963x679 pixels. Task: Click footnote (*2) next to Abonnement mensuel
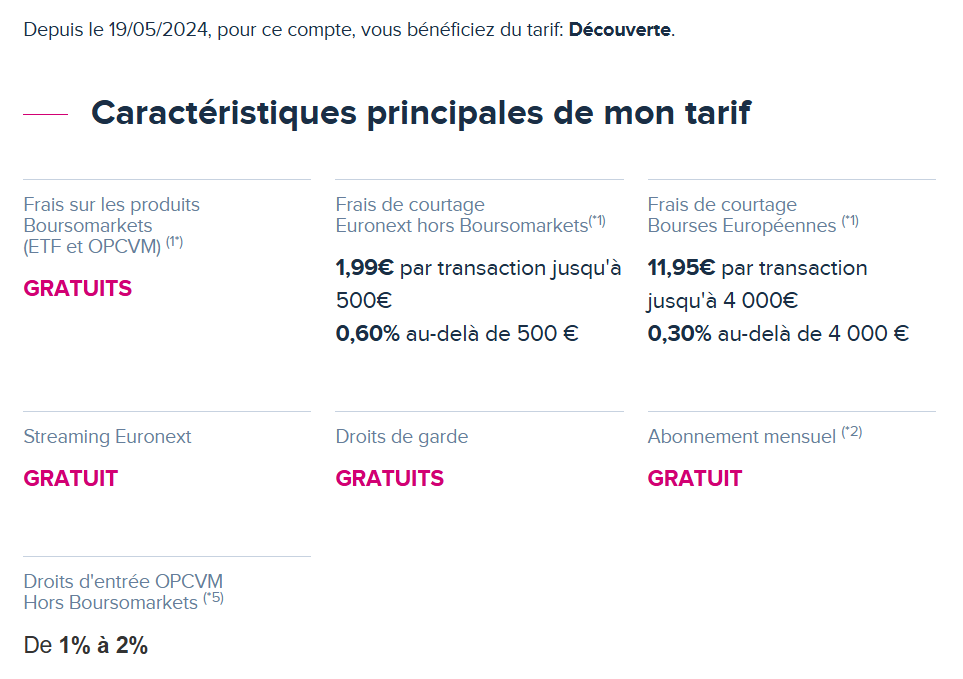tap(852, 432)
